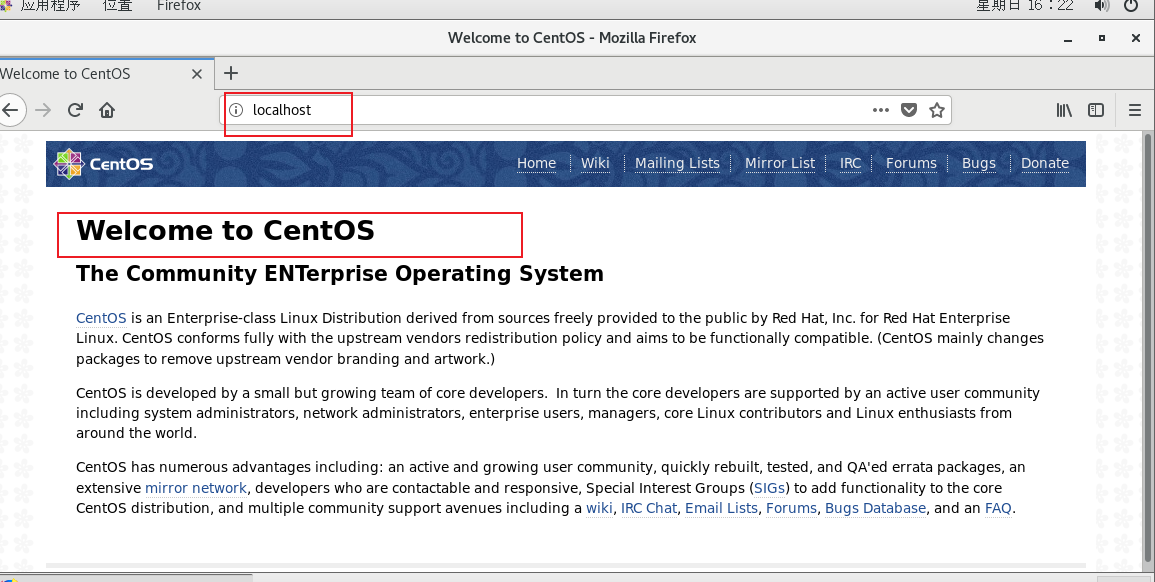This screenshot has width=1155, height=582.
Task: Open the system volume indicator
Action: pos(1101,6)
